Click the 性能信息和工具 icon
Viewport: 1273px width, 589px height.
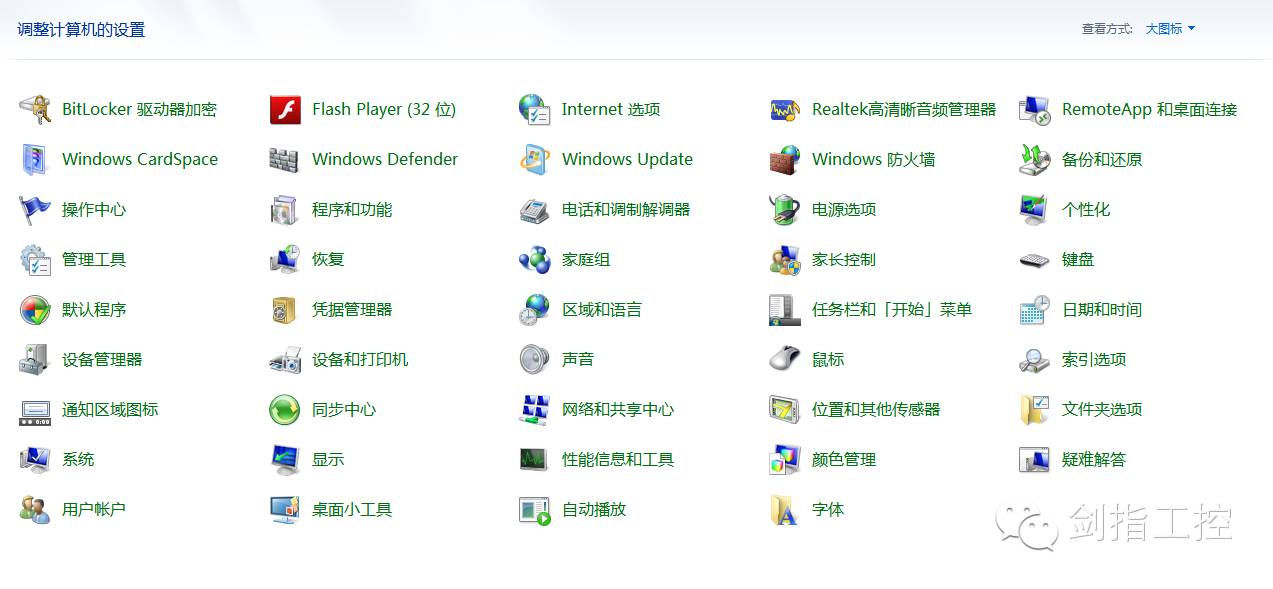535,459
